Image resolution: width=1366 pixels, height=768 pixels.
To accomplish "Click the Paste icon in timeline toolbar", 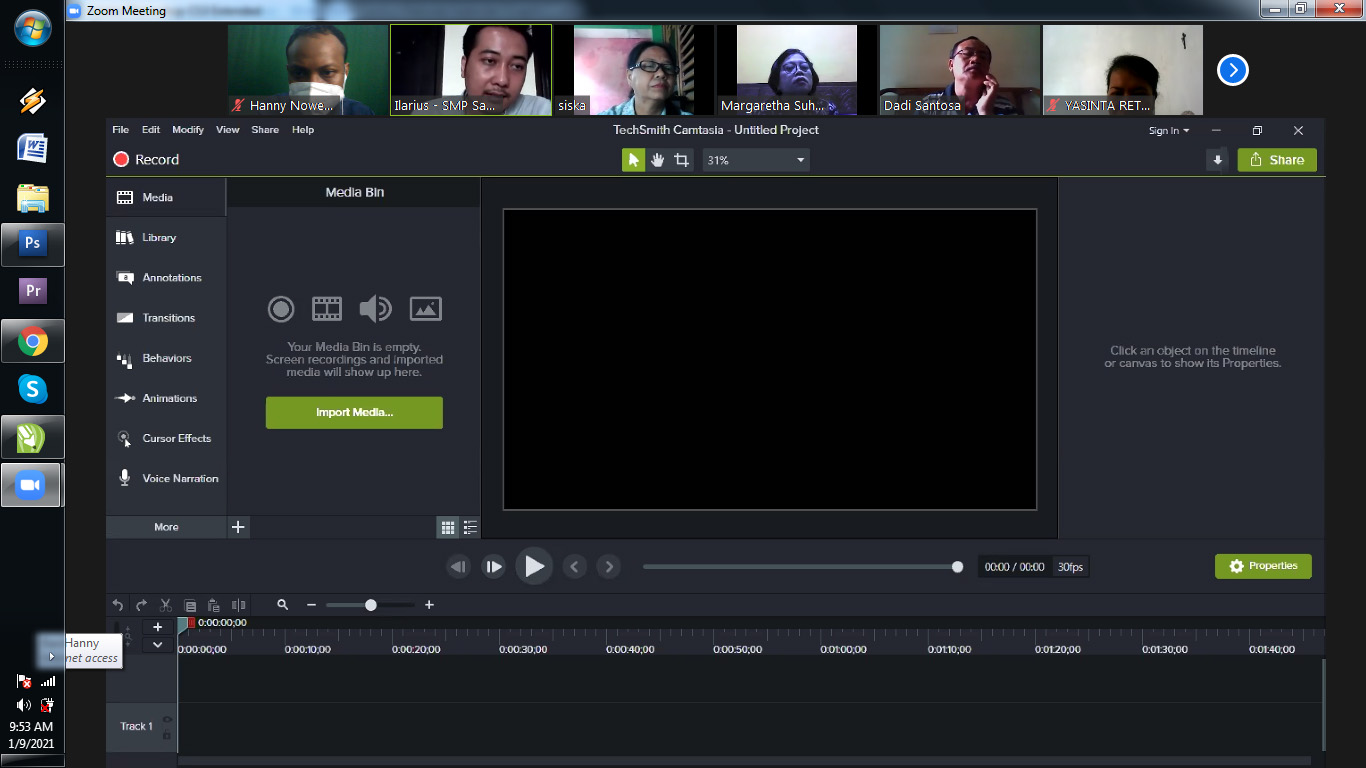I will tap(213, 605).
